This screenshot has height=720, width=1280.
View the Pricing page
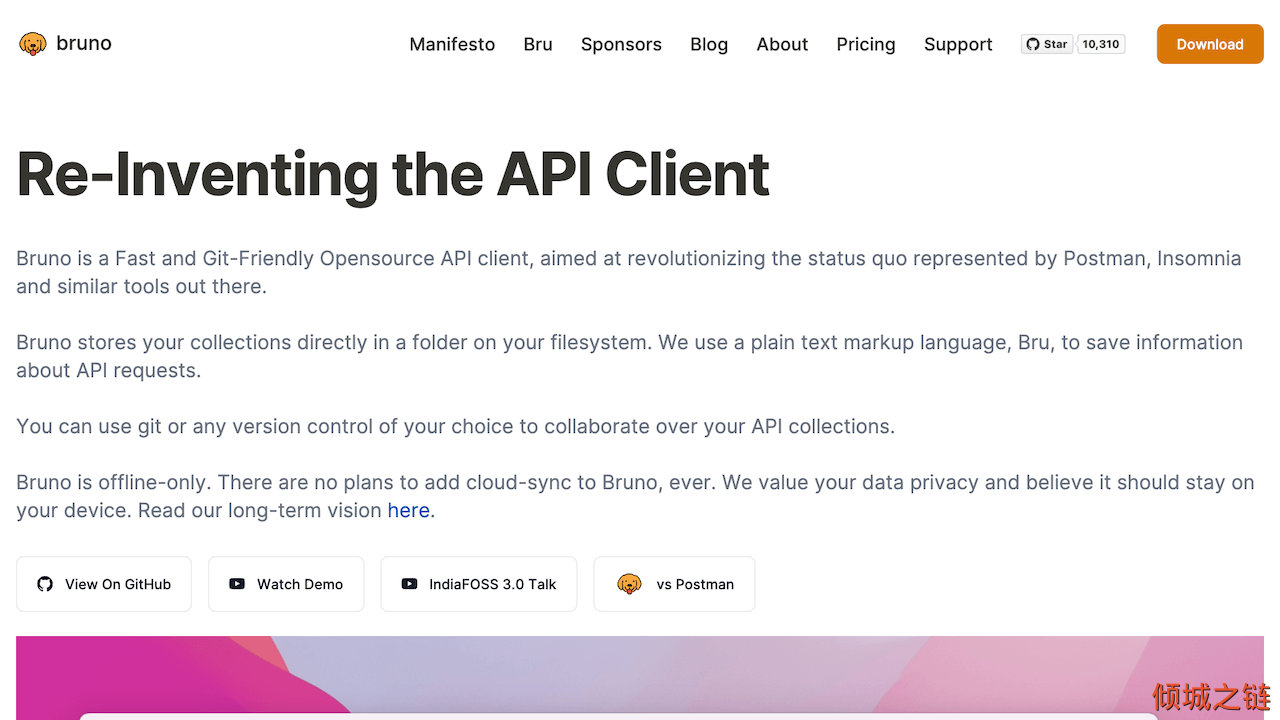[866, 44]
